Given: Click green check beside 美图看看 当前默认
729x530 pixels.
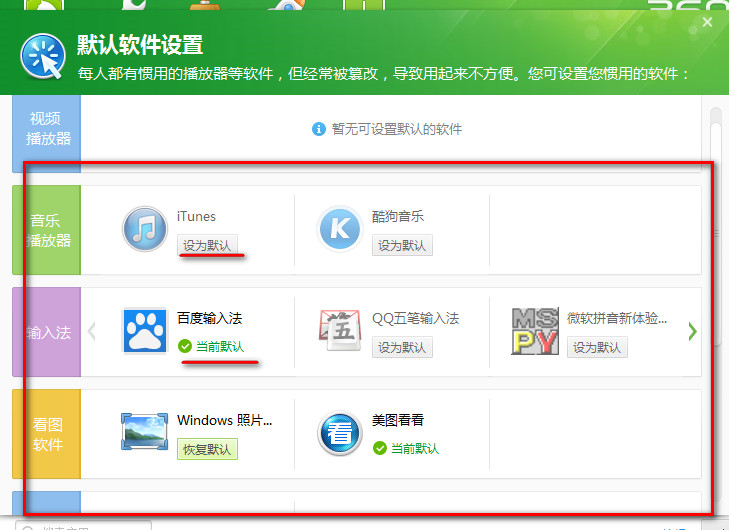Looking at the screenshot, I should point(380,448).
